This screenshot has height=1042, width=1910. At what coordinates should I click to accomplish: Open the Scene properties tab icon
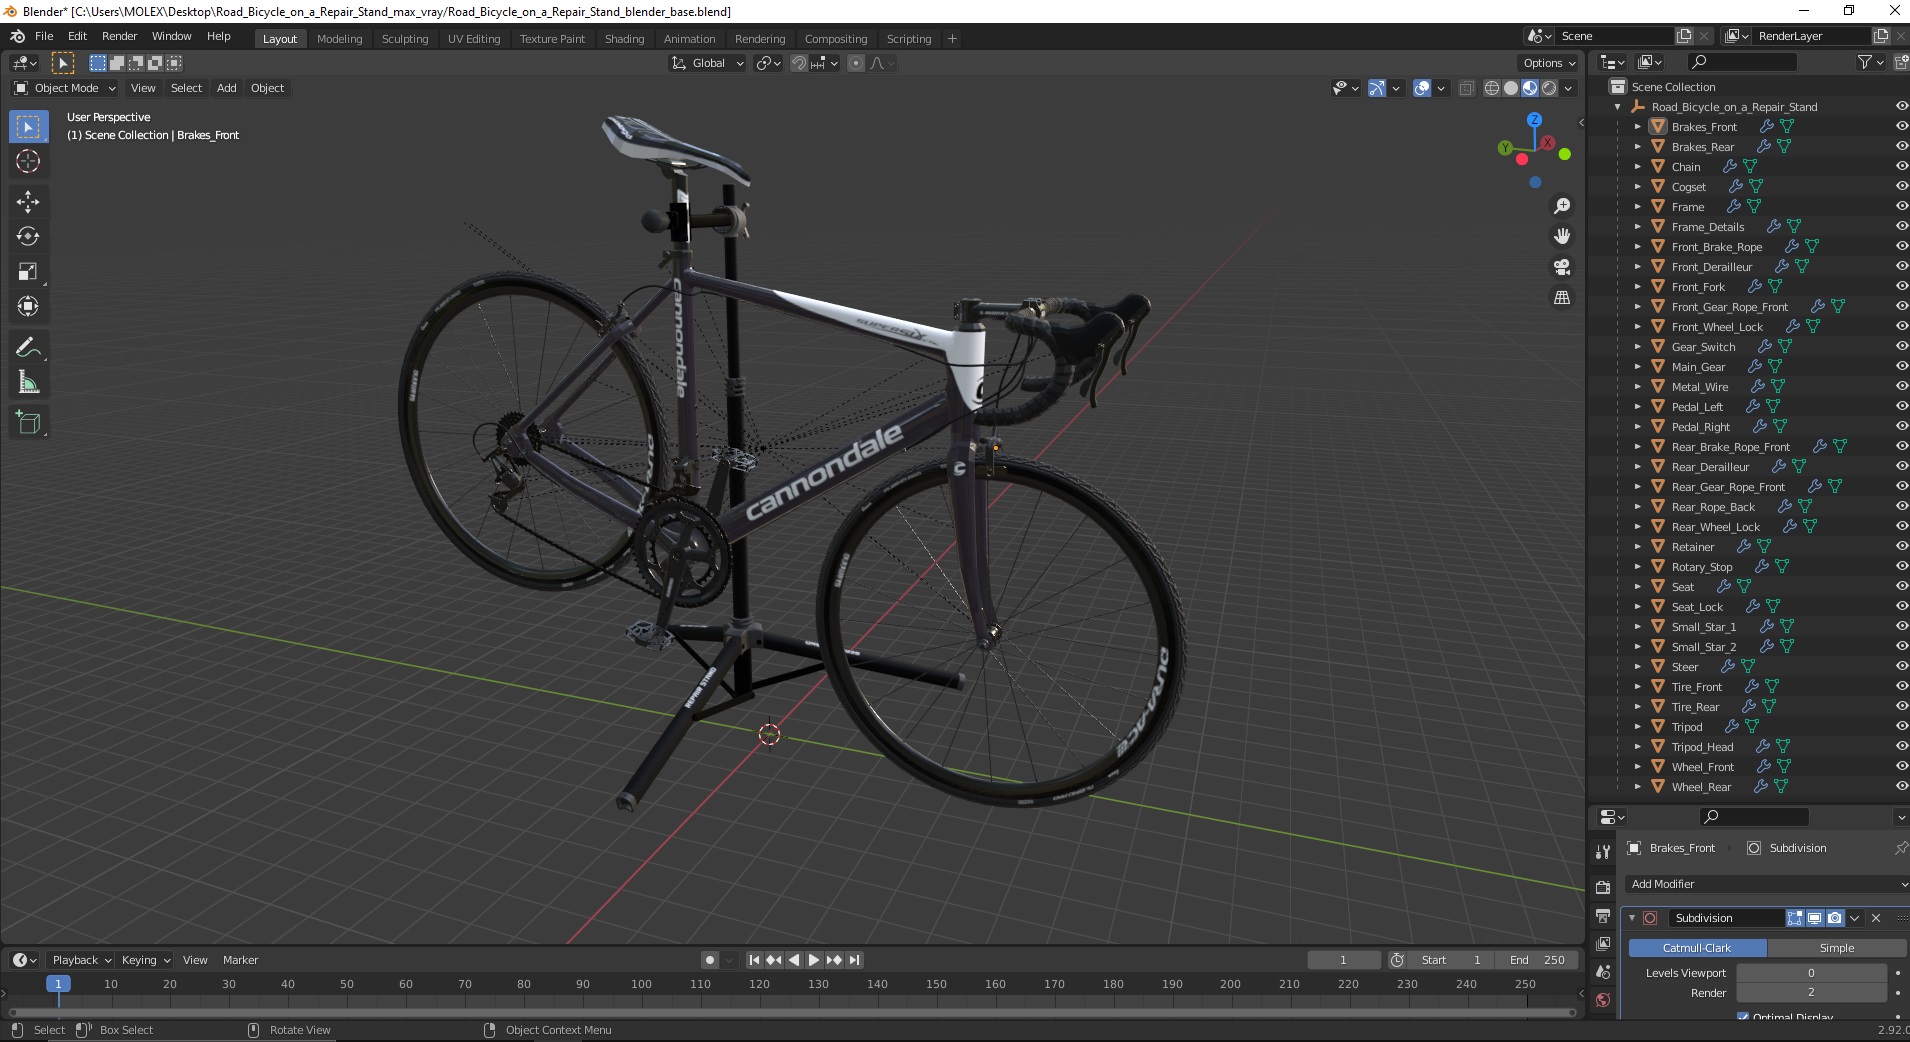1603,972
